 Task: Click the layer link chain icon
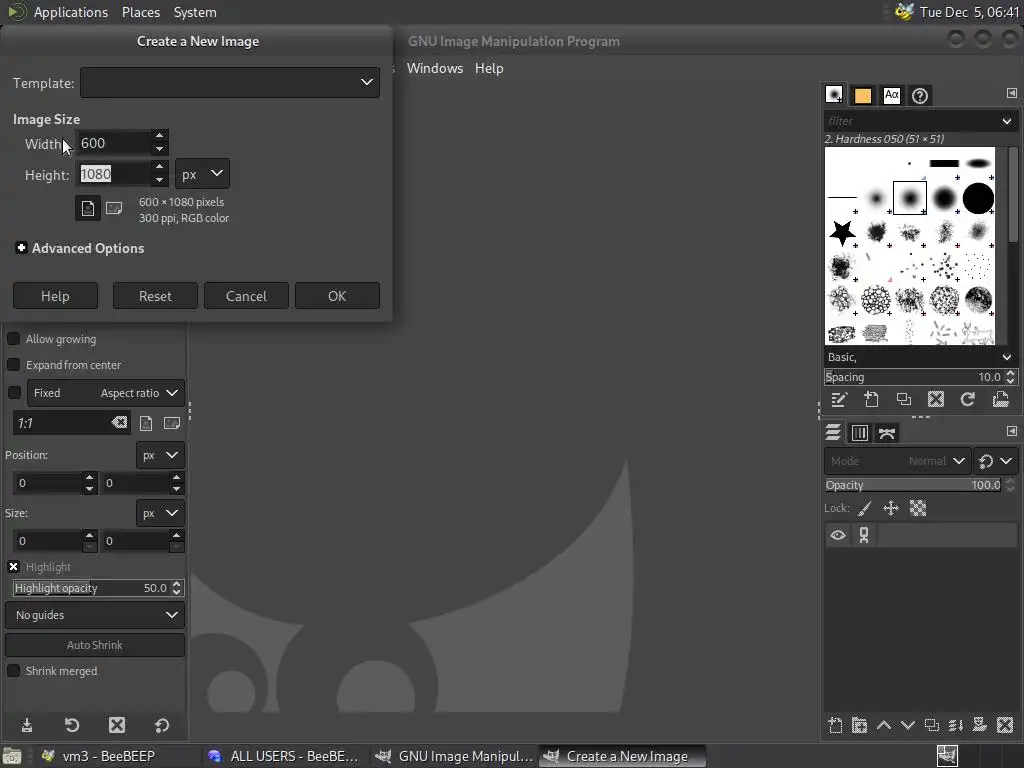864,536
